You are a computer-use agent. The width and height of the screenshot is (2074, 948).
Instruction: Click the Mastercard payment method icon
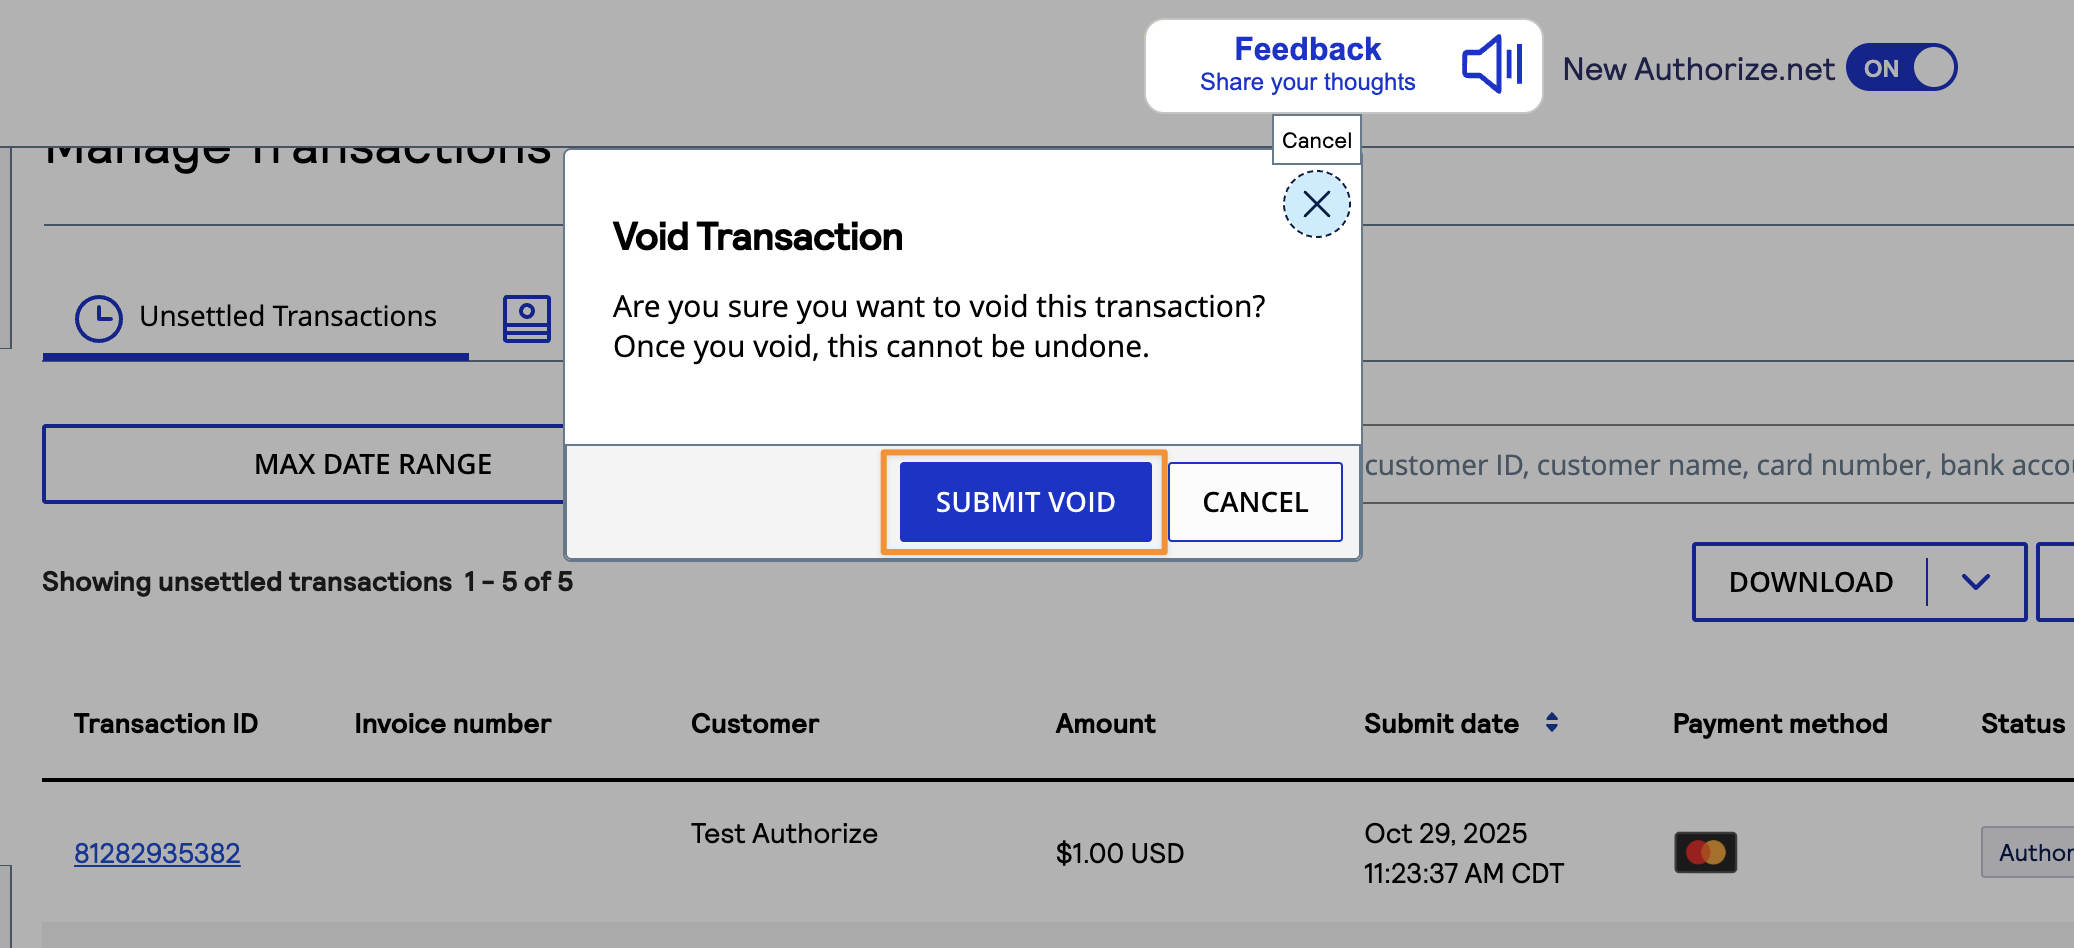tap(1705, 853)
